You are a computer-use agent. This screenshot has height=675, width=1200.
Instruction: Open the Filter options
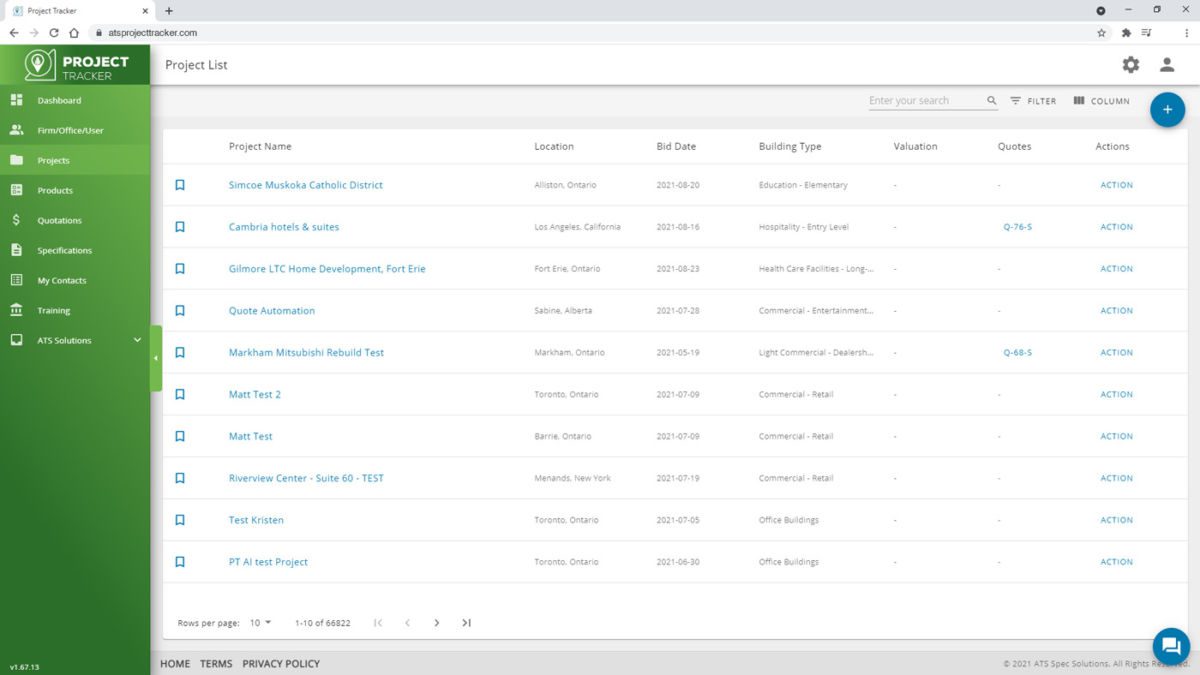[x=1033, y=101]
